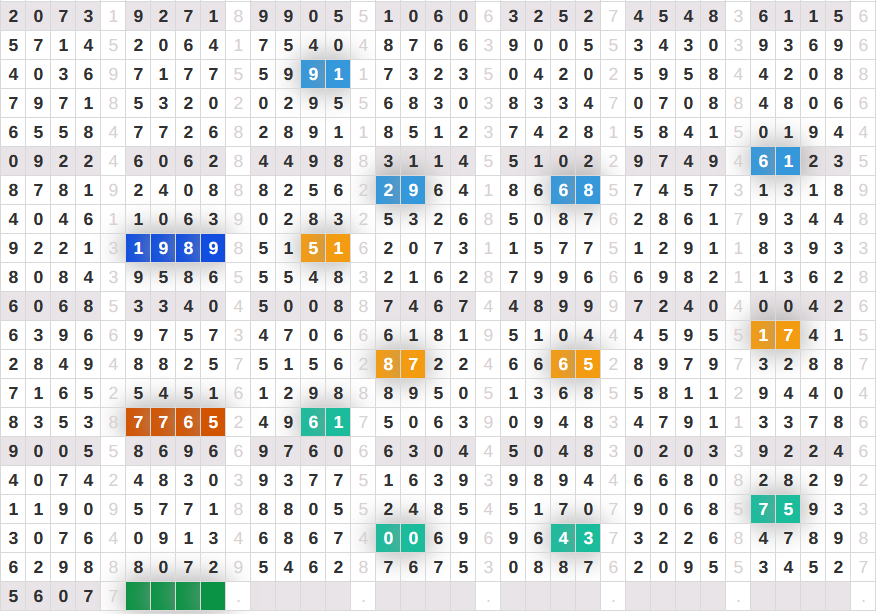Click the teal 1 in the teal 61 pair

coord(339,422)
